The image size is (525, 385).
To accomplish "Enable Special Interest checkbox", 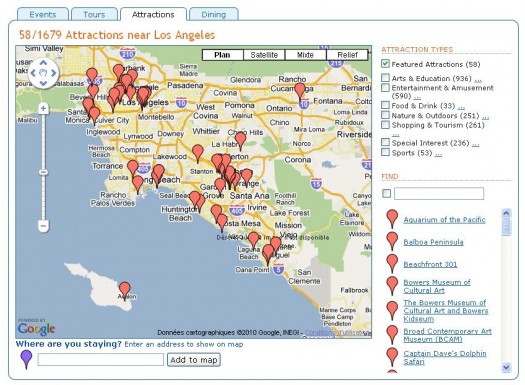I will [x=385, y=142].
